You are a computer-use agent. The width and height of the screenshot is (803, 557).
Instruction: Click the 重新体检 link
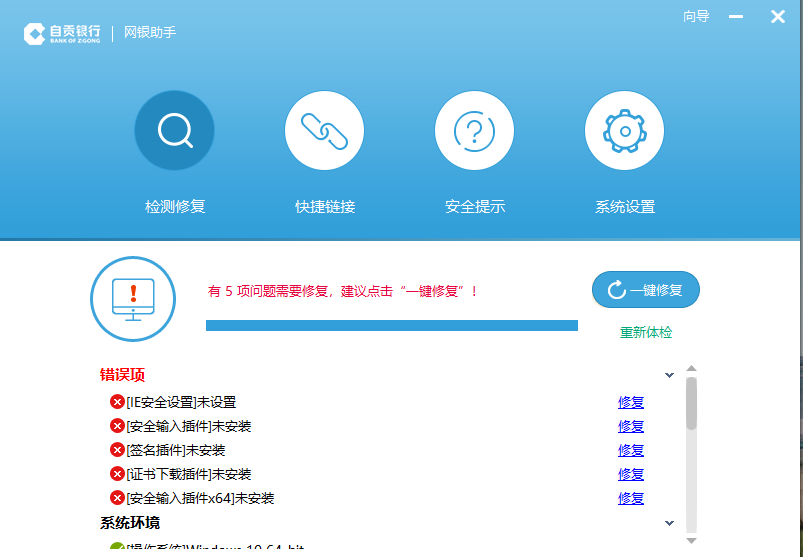point(646,332)
